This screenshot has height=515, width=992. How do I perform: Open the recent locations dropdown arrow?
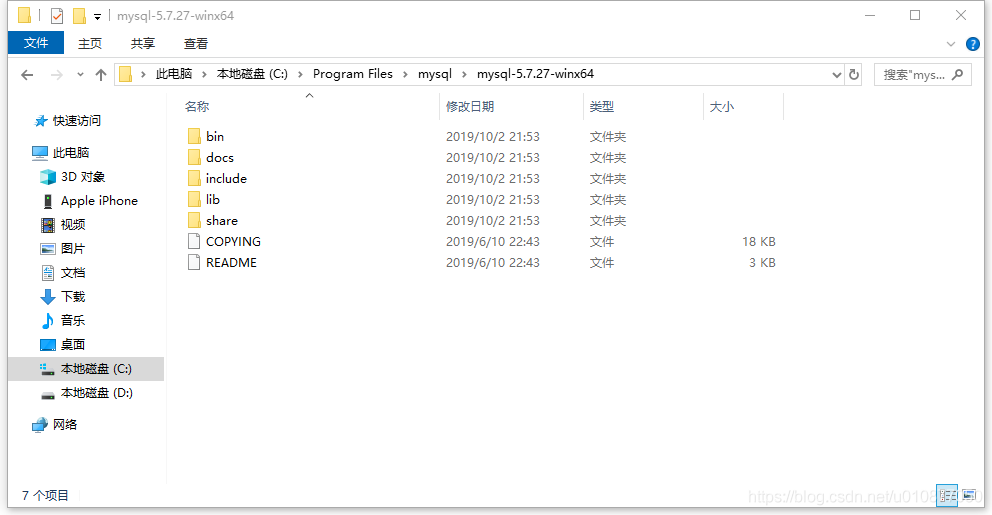pos(79,75)
